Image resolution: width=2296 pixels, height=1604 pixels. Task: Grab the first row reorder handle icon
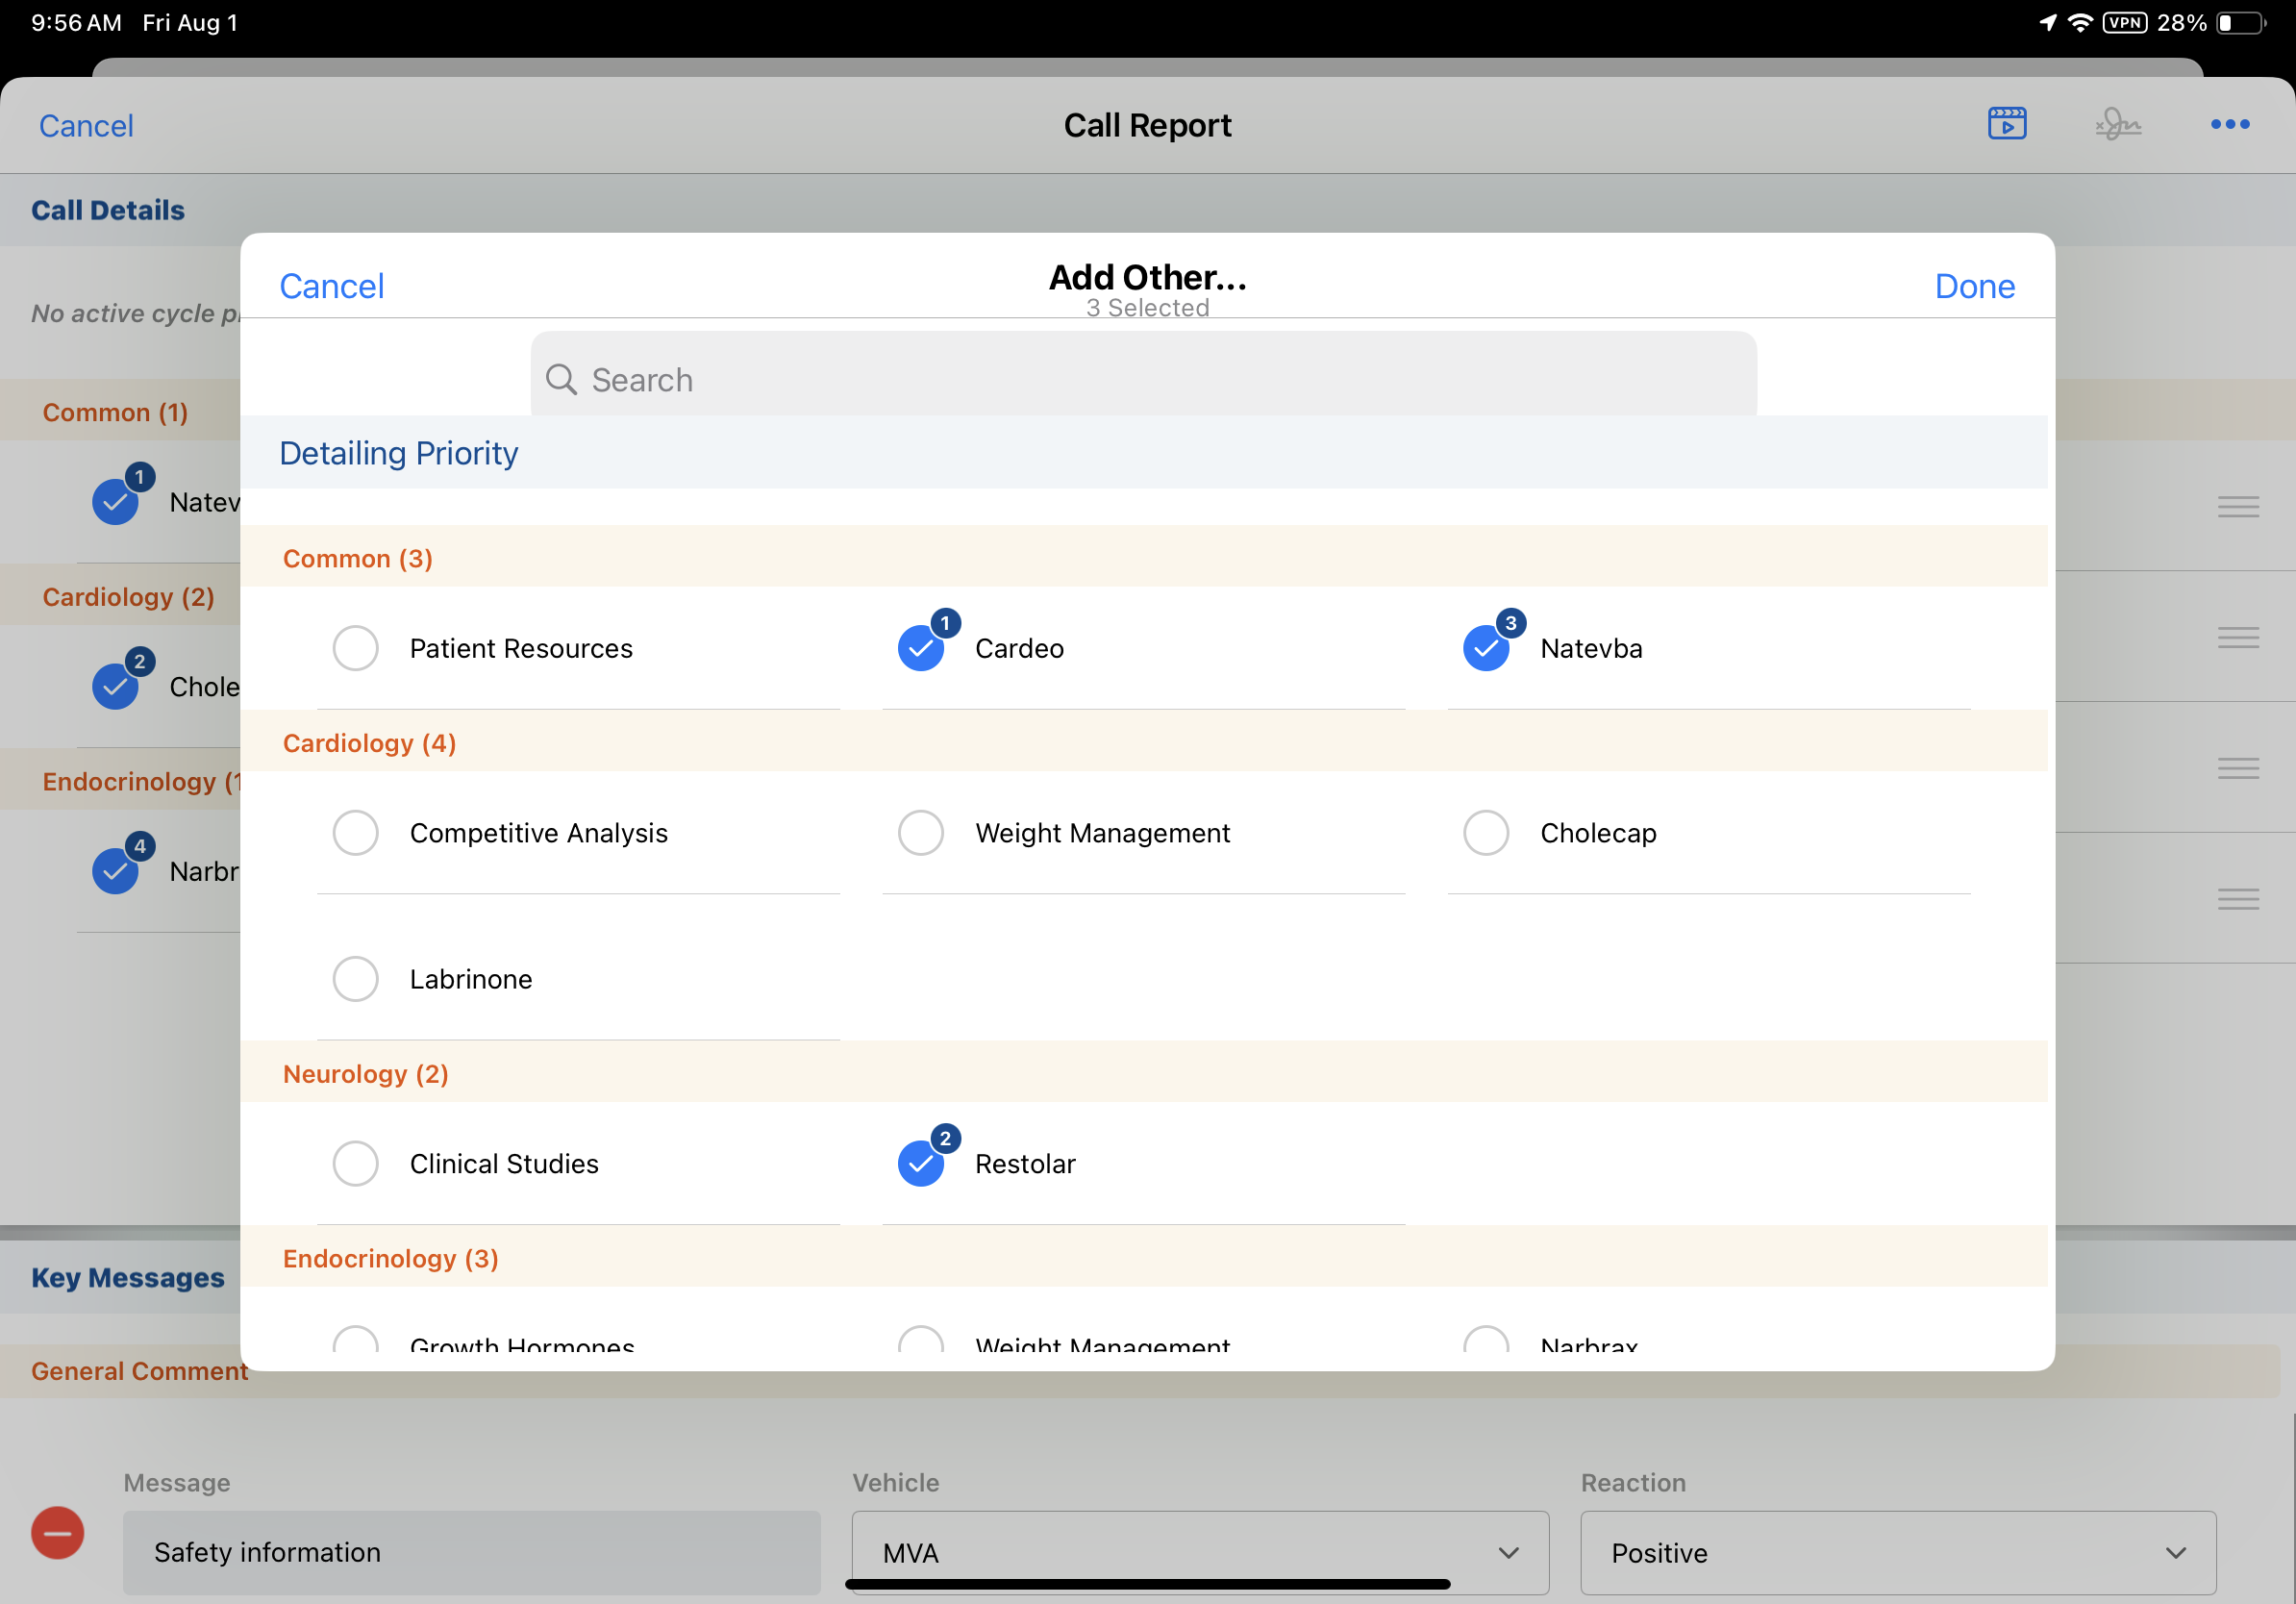pos(2237,507)
